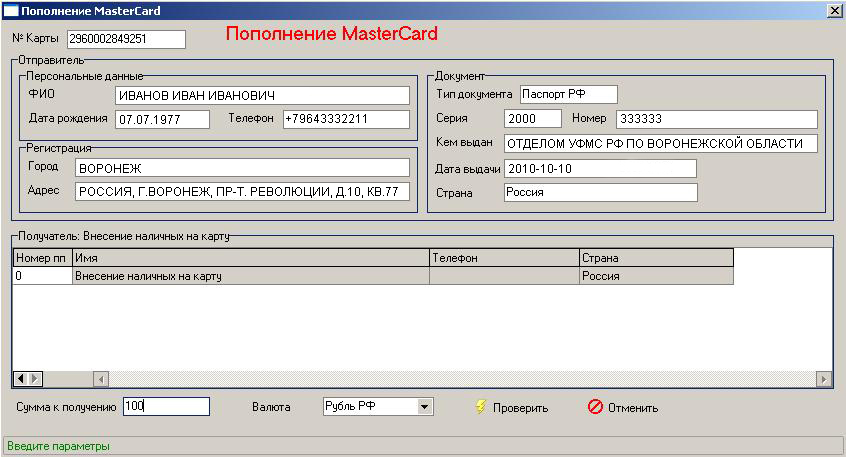
Task: Click the Валюта label
Action: 271,407
